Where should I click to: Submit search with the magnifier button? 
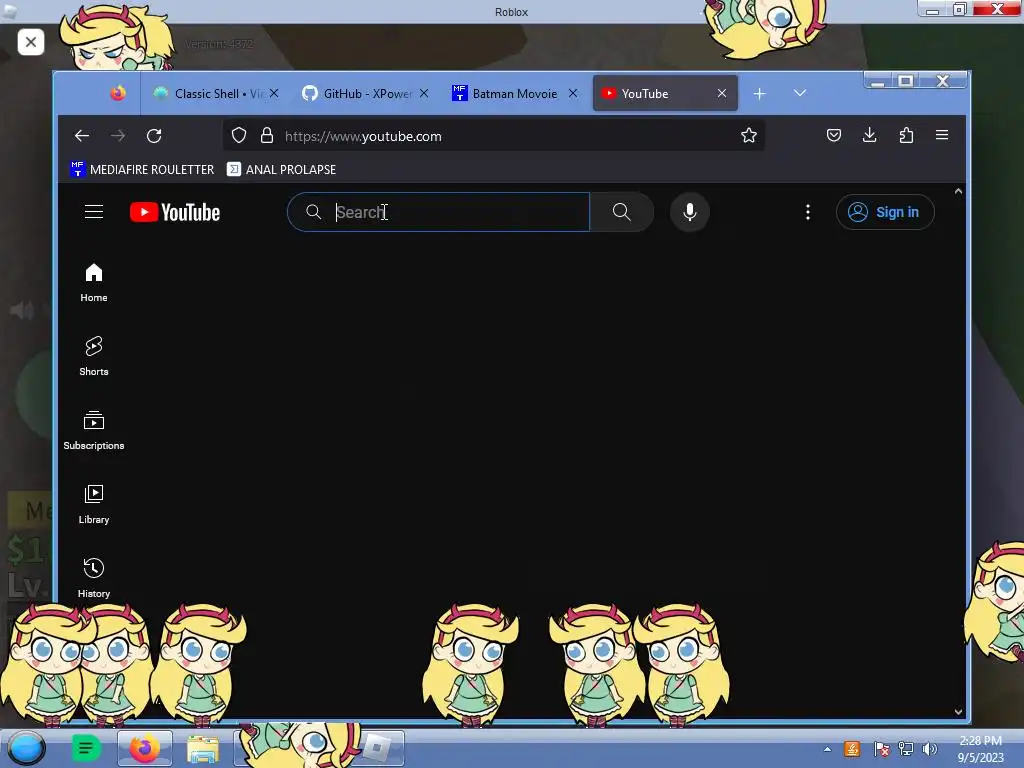click(x=622, y=212)
